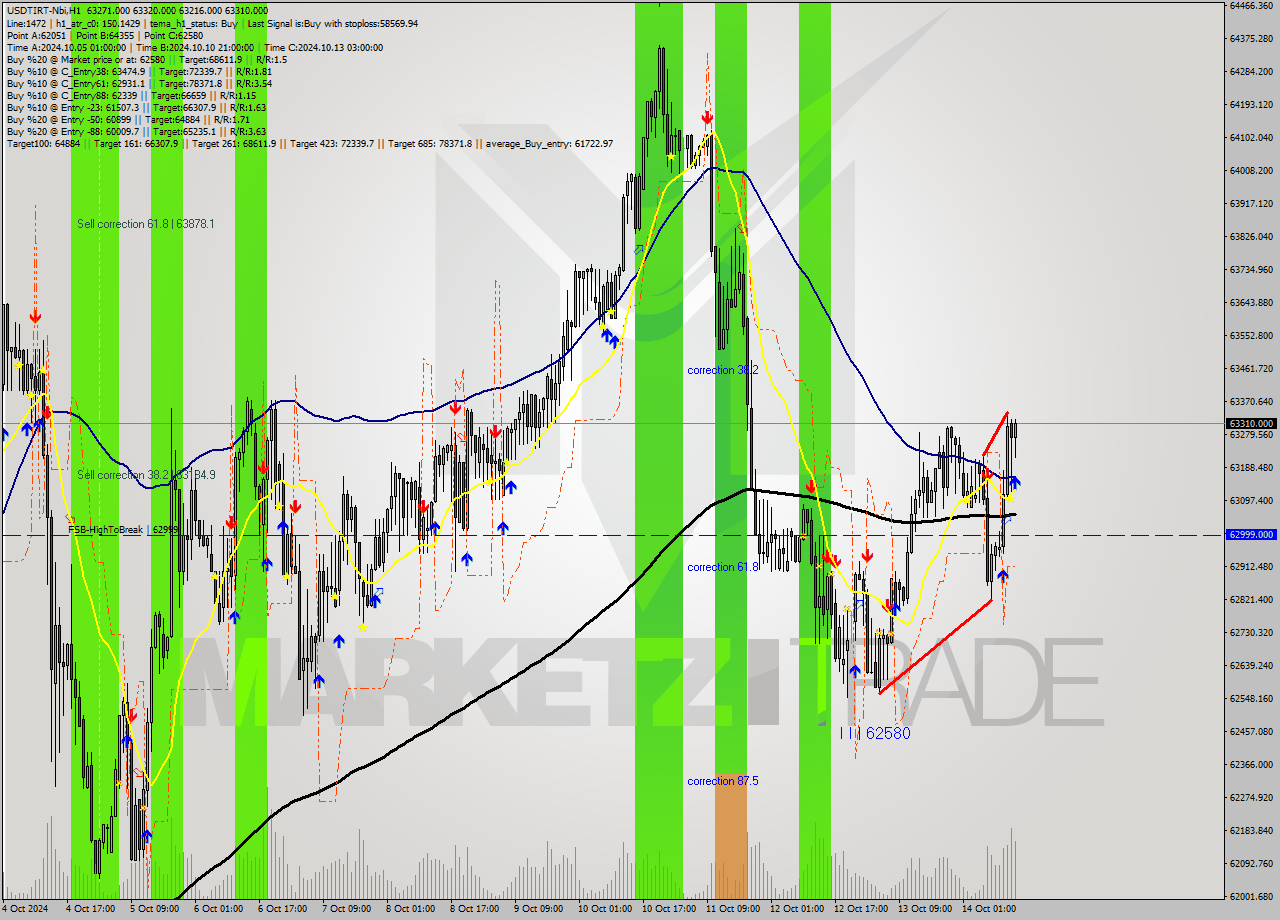
Task: Click the 63552.800 price axis label
Action: tap(1250, 335)
